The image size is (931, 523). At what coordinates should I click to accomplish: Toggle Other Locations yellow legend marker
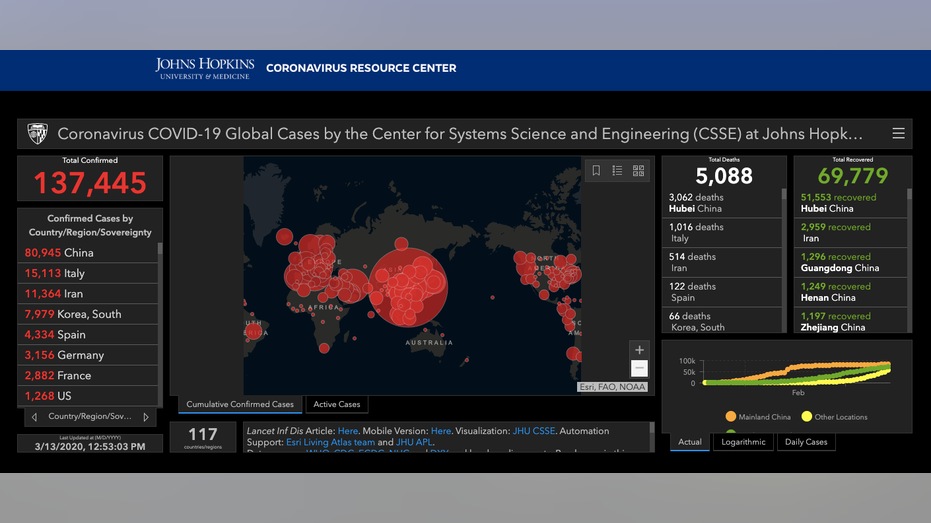pos(806,417)
